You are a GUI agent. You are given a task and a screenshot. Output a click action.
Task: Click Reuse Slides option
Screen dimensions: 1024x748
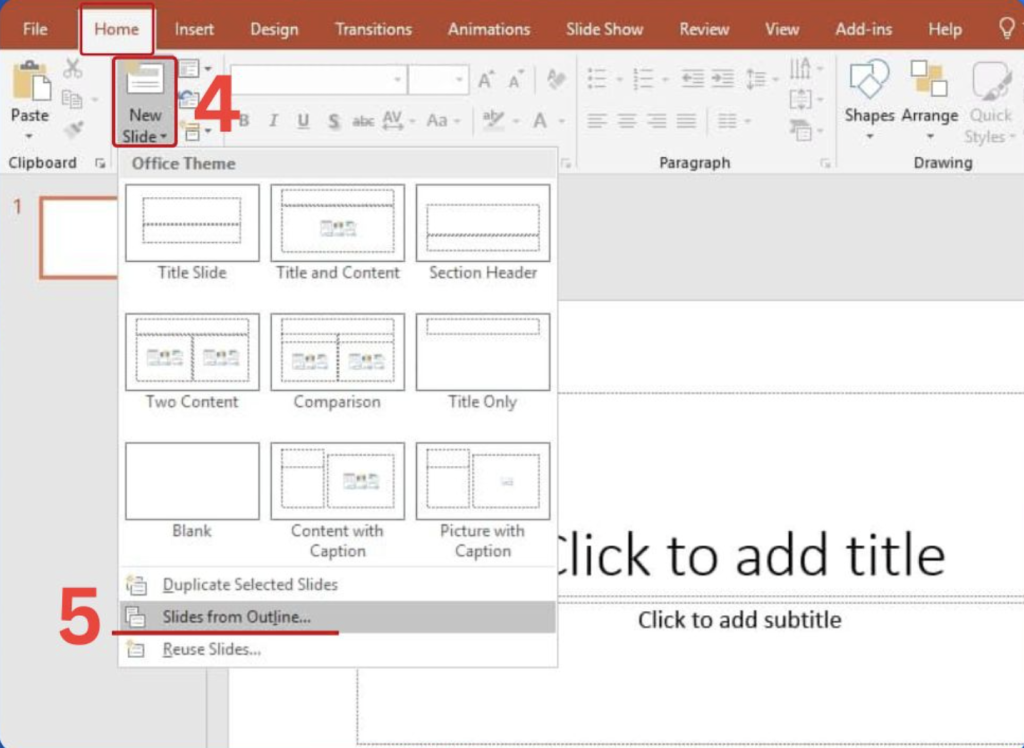(211, 649)
